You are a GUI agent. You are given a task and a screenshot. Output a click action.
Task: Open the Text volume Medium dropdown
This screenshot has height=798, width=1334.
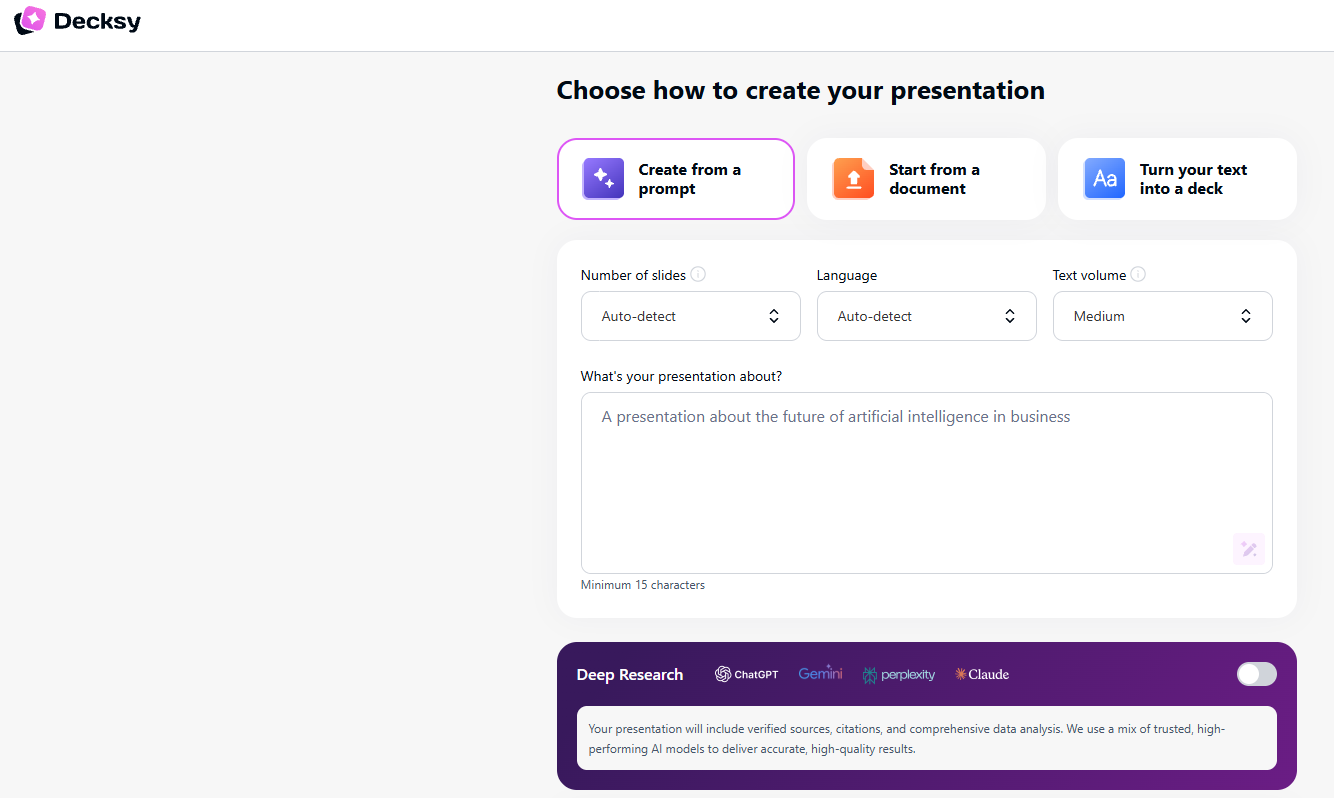click(x=1163, y=316)
